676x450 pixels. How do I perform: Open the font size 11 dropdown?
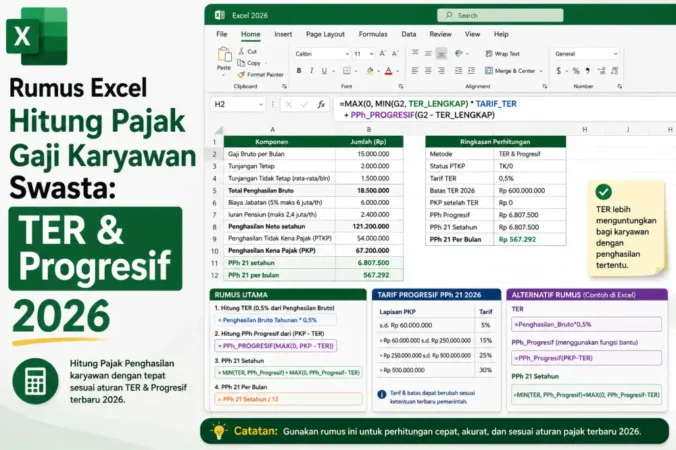[371, 54]
